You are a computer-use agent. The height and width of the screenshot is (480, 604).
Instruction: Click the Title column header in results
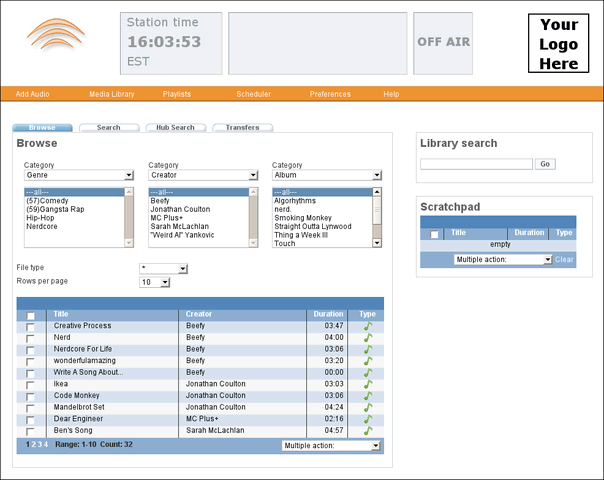pos(60,314)
